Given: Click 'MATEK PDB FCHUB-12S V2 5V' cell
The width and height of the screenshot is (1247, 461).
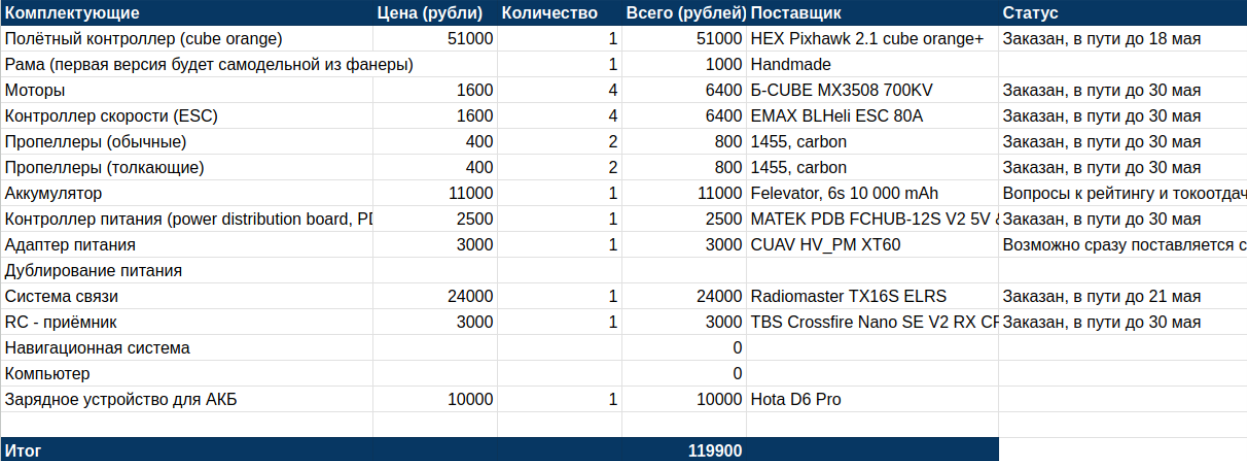Looking at the screenshot, I should (872, 219).
